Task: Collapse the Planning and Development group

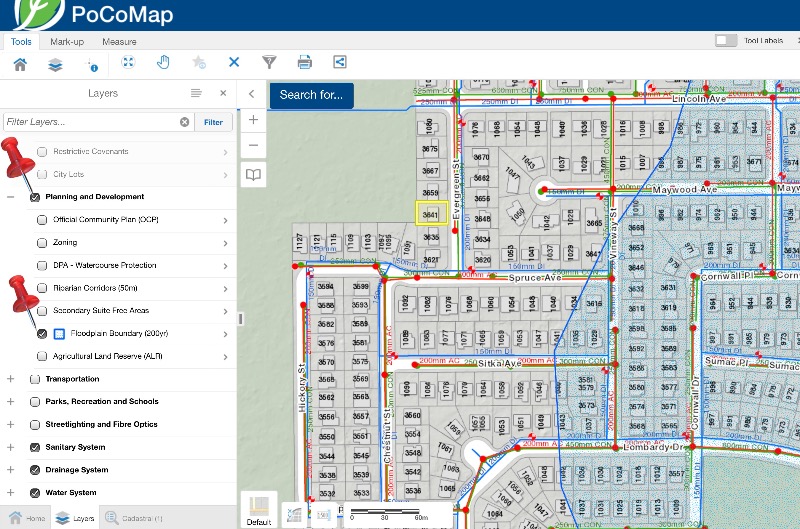Action: (11, 197)
